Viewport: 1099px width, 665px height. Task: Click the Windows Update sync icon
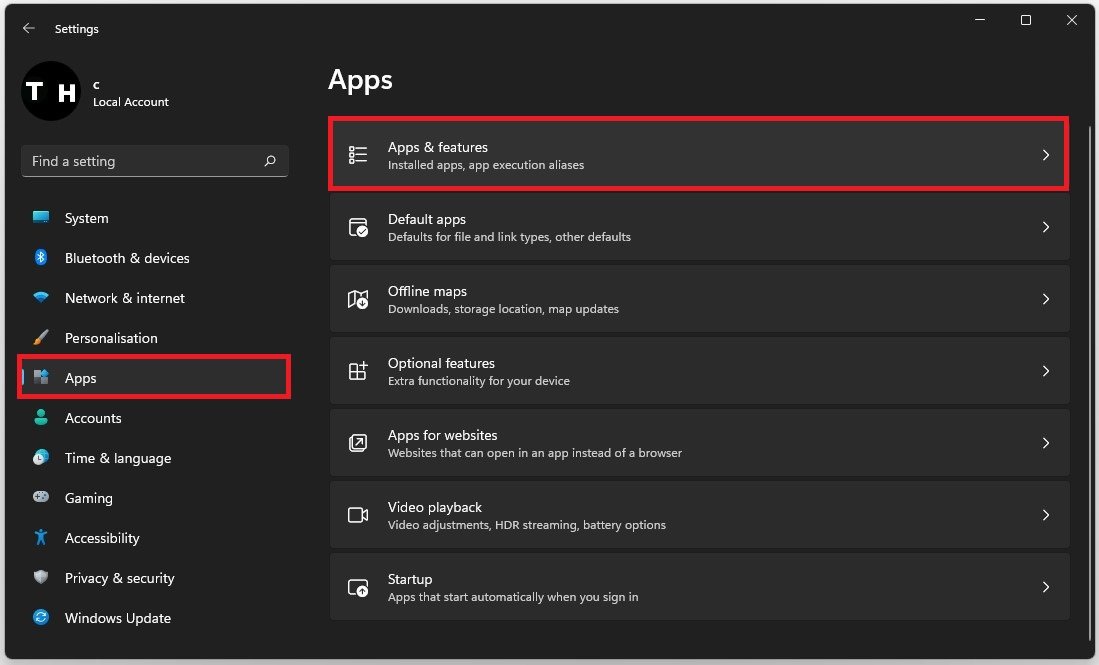click(41, 618)
